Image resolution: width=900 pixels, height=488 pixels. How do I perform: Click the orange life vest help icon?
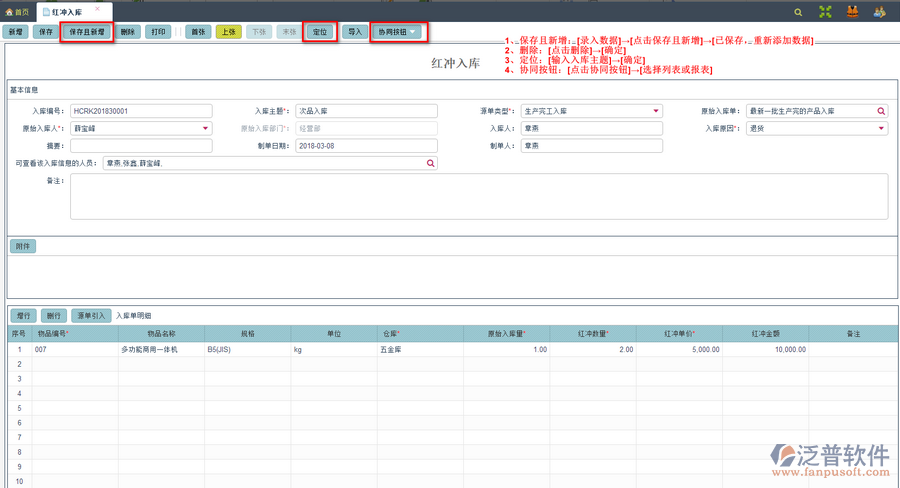pyautogui.click(x=852, y=12)
